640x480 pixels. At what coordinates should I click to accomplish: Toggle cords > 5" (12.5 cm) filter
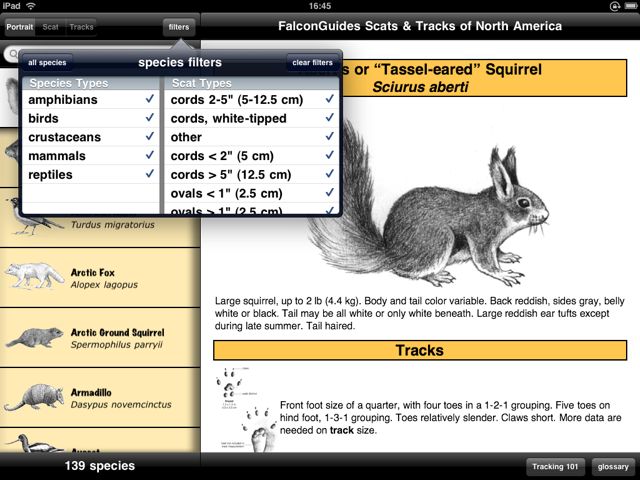(252, 175)
